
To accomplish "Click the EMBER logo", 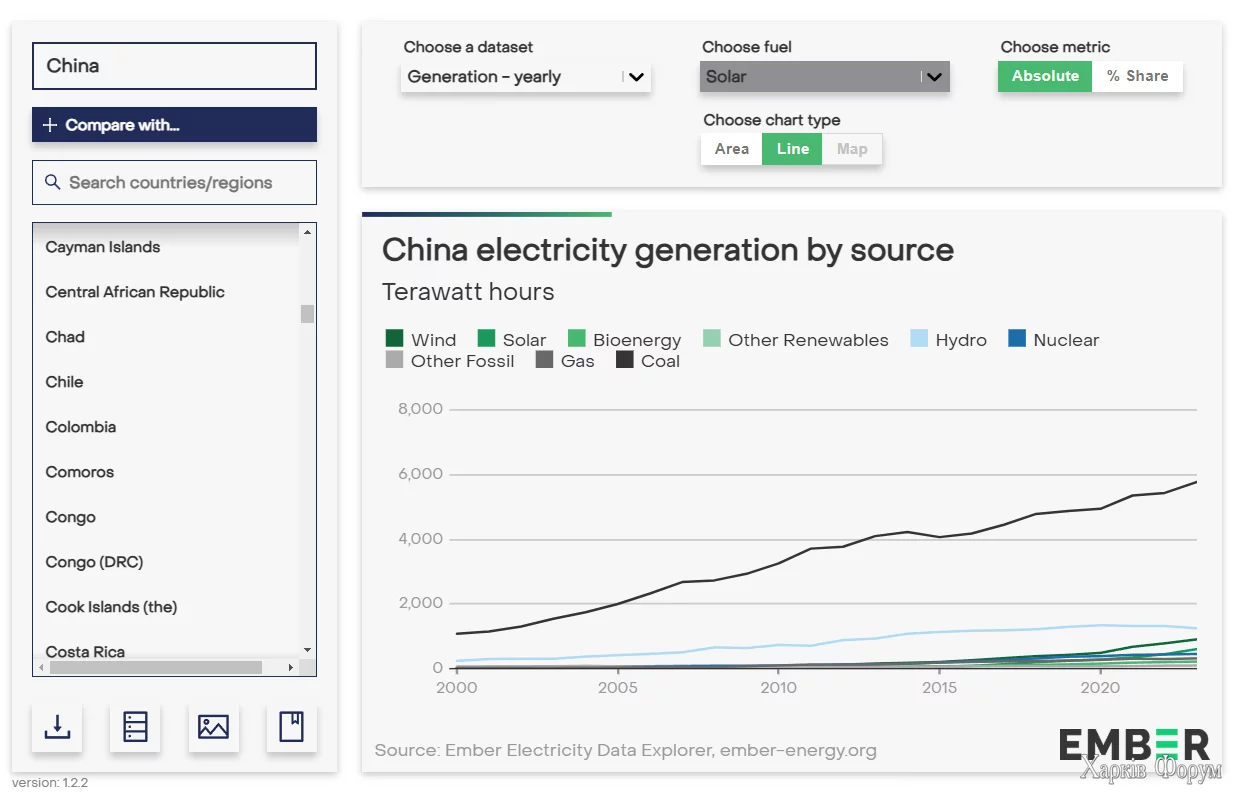I will click(1134, 746).
